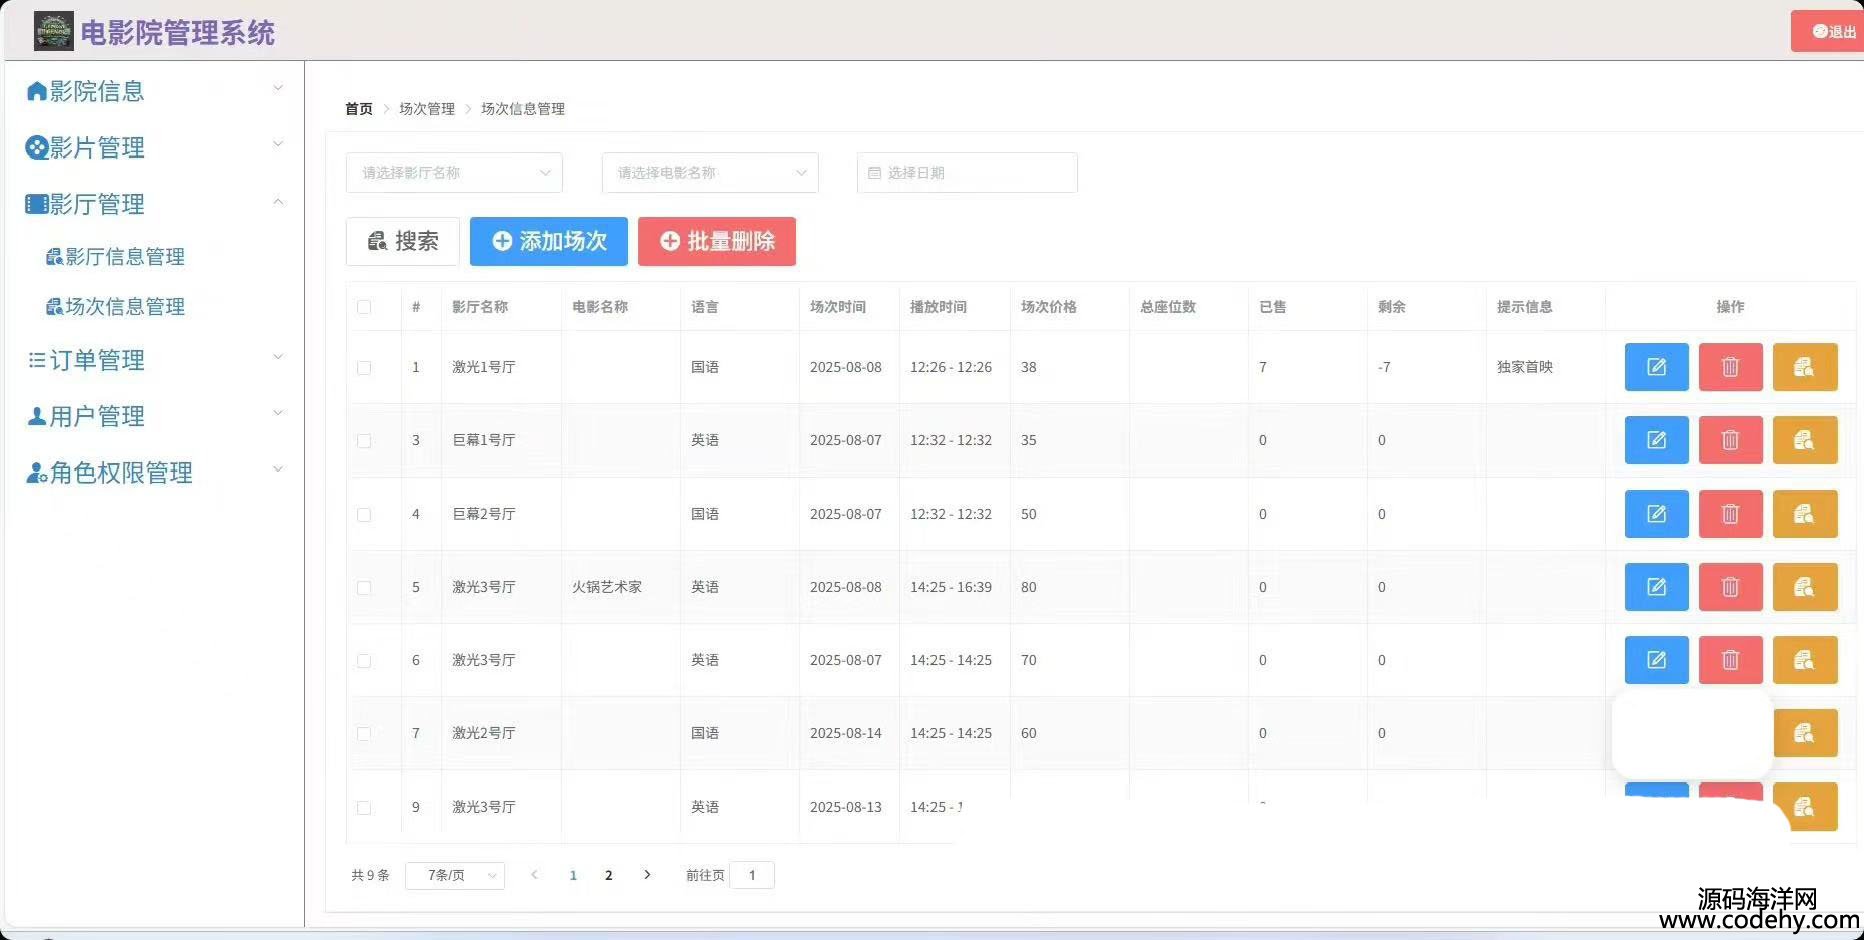The width and height of the screenshot is (1864, 940).
Task: Click the blue edit icon for row 1
Action: click(x=1656, y=367)
